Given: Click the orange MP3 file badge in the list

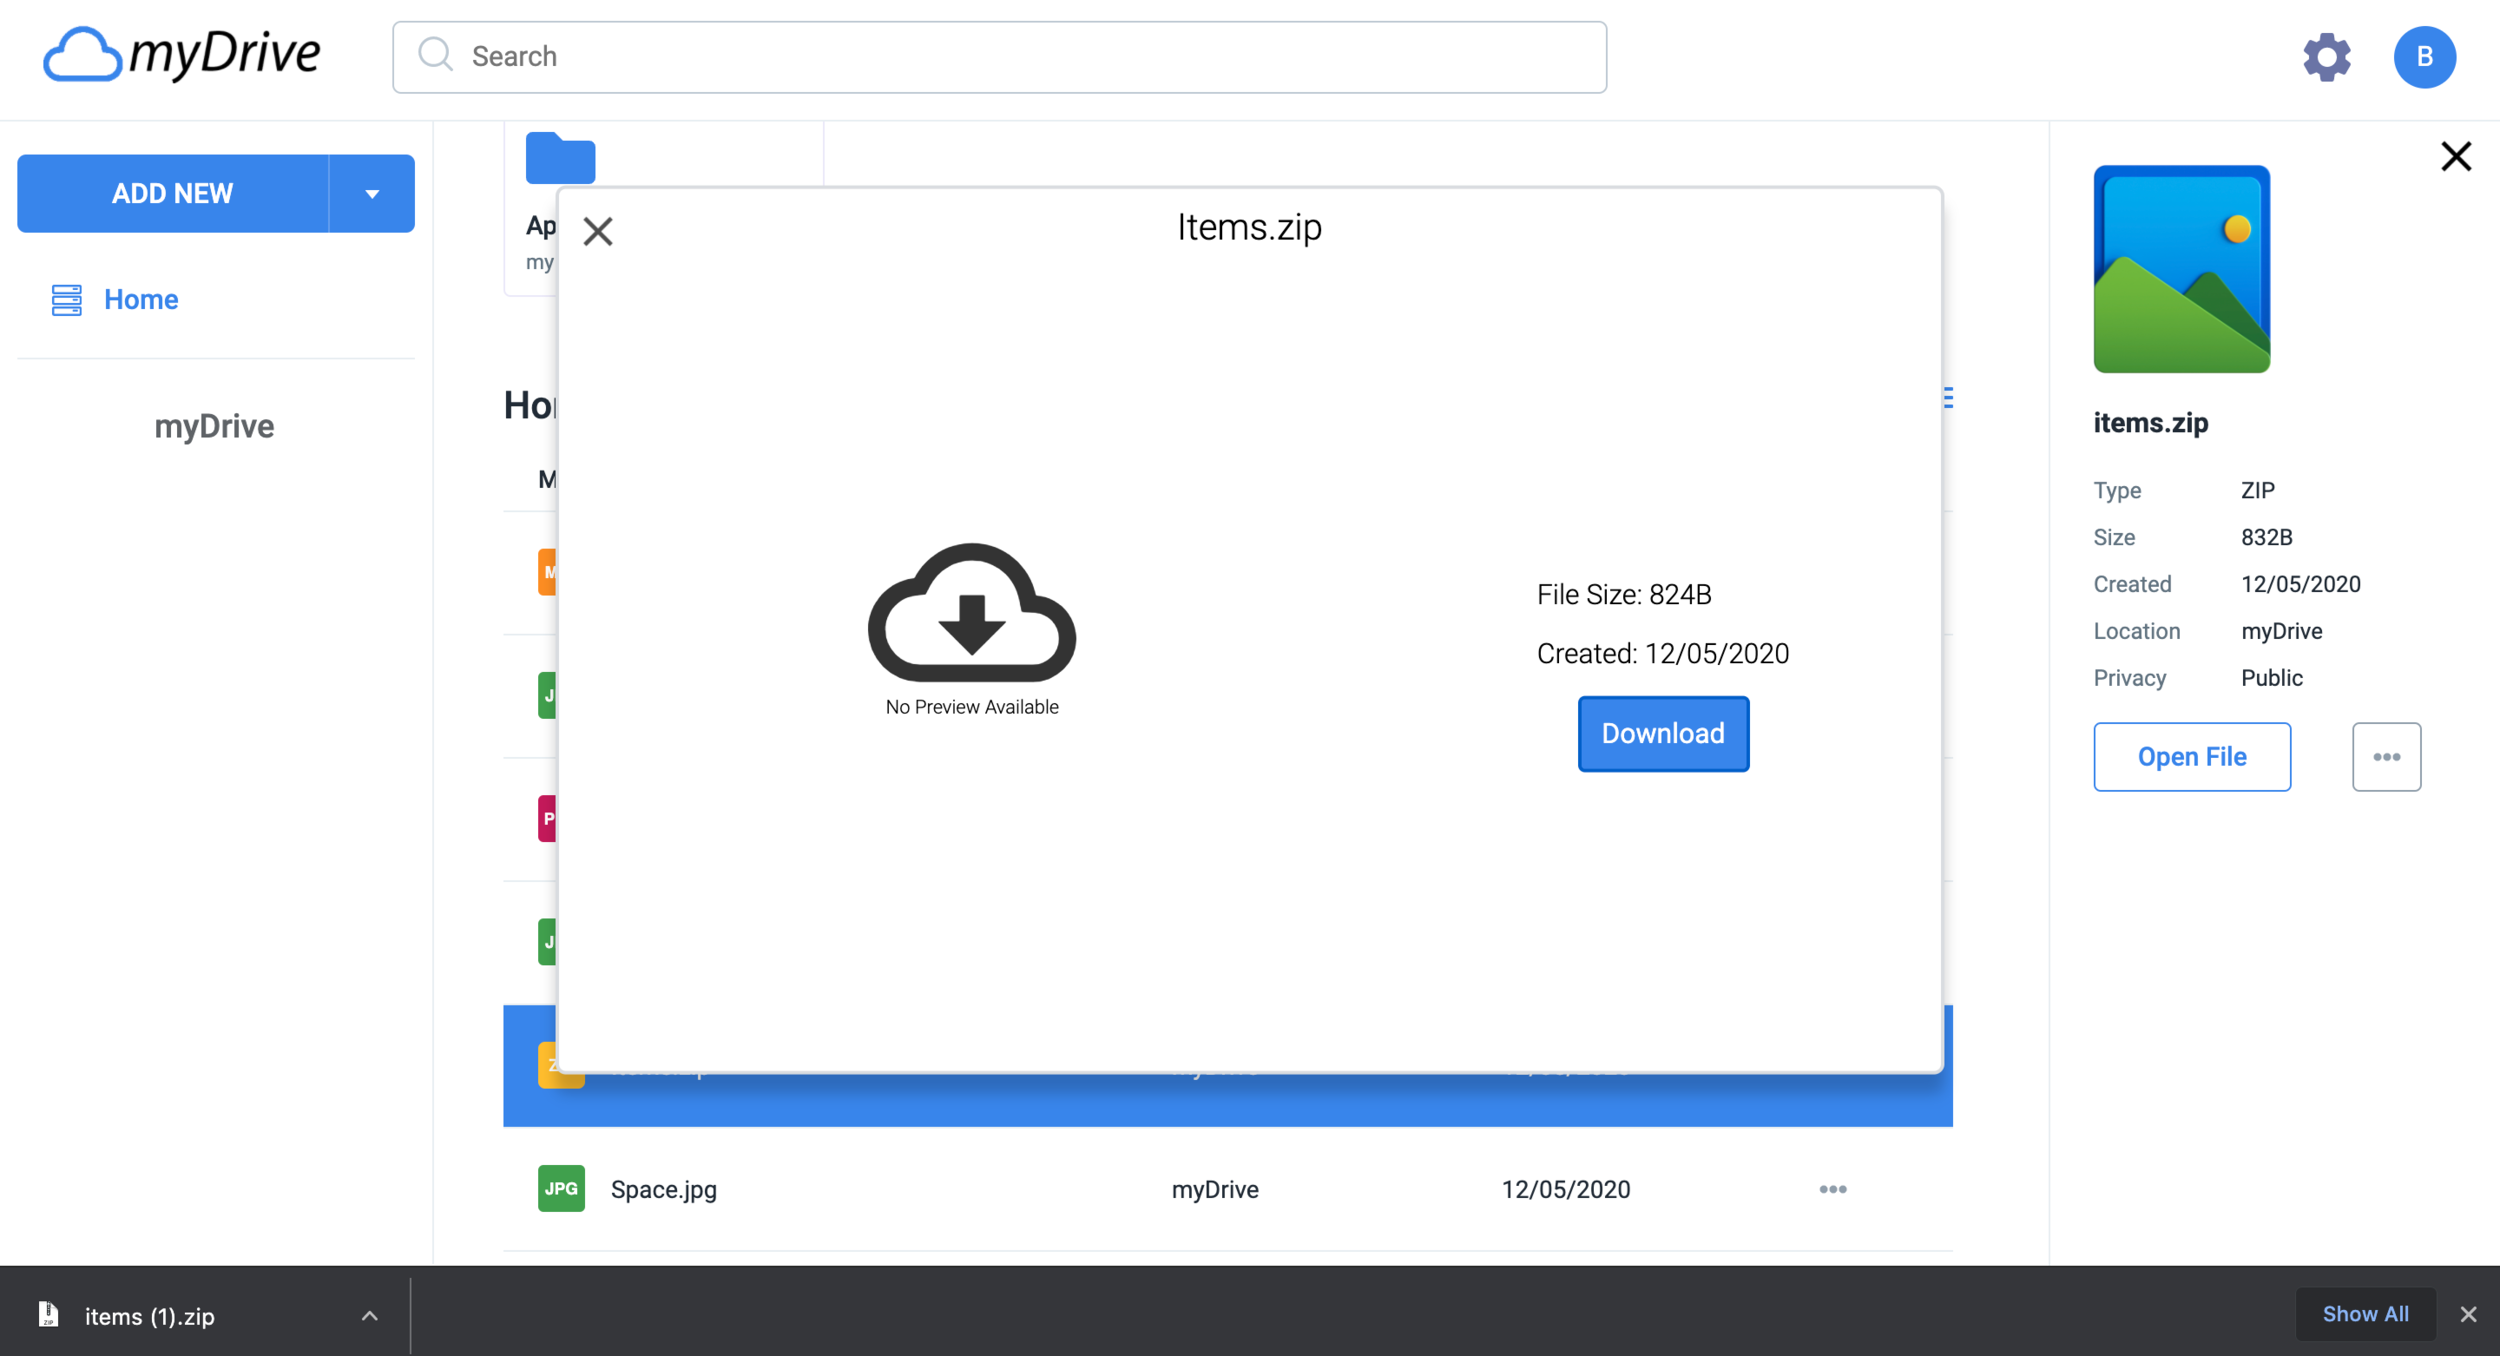Looking at the screenshot, I should click(549, 573).
